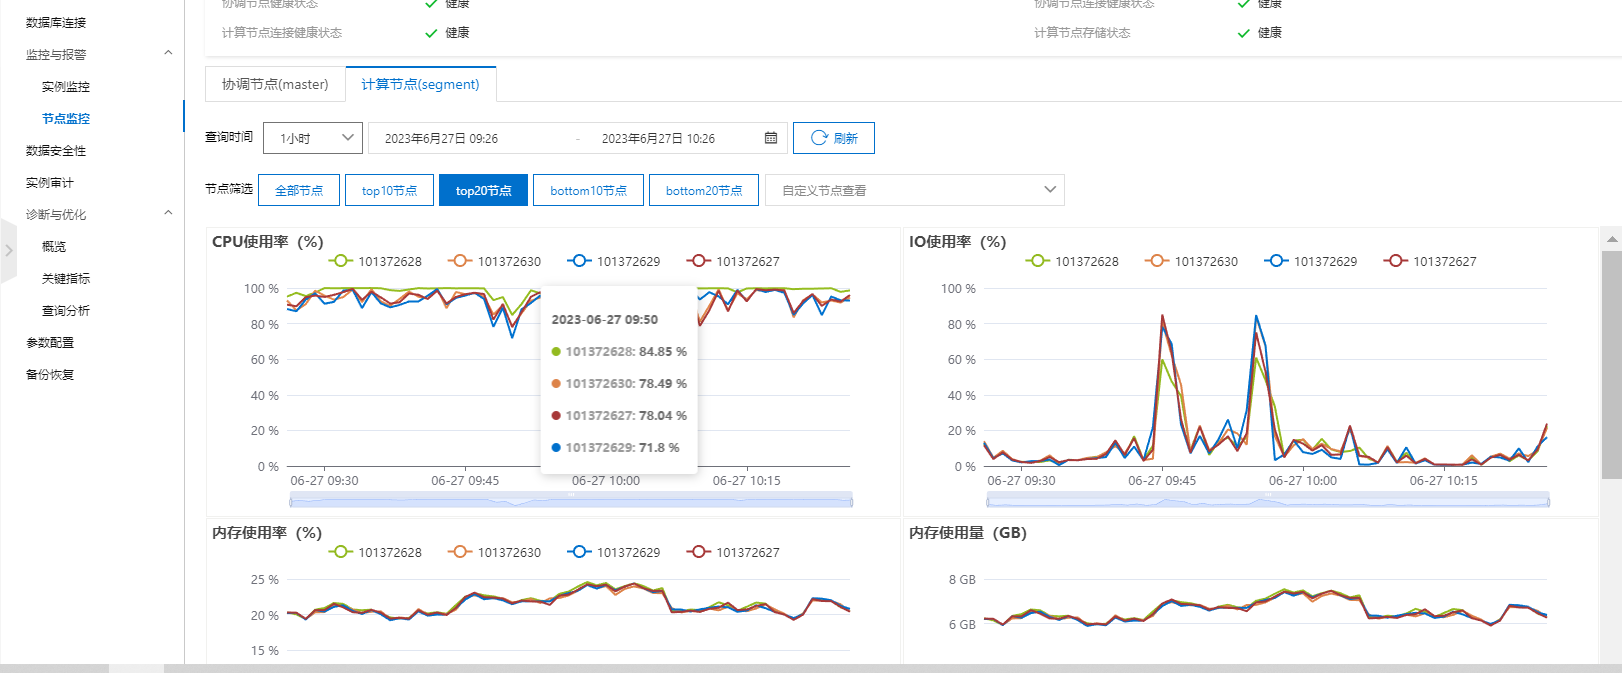The height and width of the screenshot is (673, 1622).
Task: Collapse the 监控与报警 sidebar section
Action: click(168, 54)
